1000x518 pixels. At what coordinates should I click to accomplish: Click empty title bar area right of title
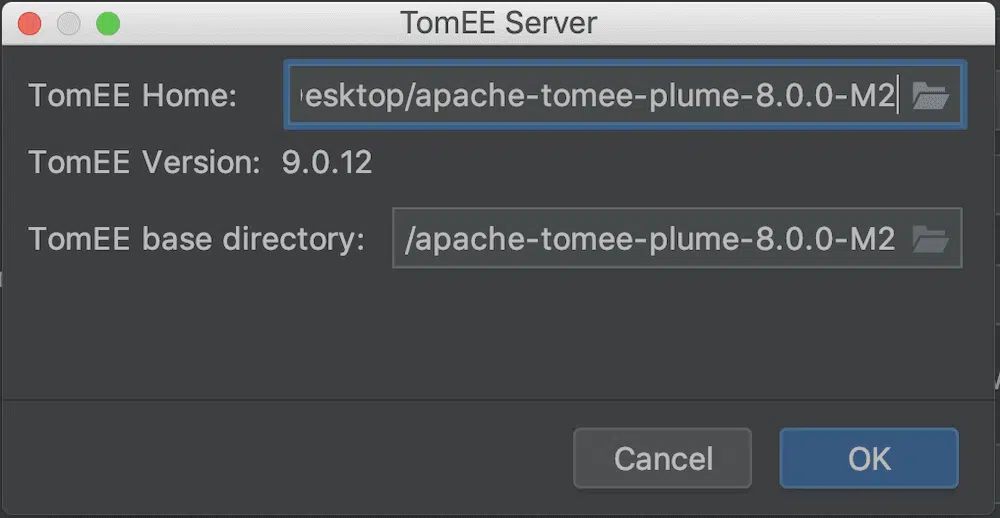point(800,22)
